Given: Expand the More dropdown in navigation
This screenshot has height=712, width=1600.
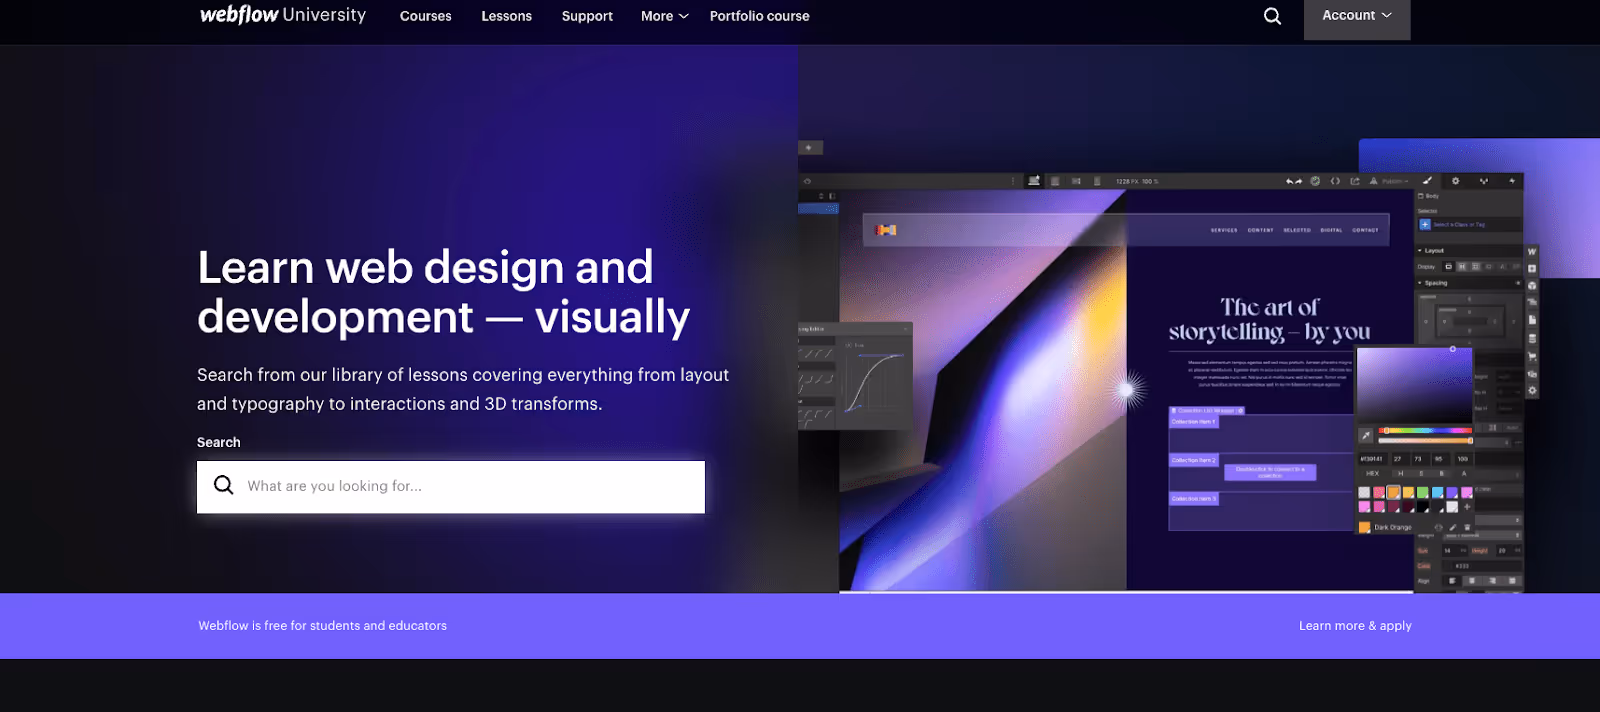Looking at the screenshot, I should 665,16.
